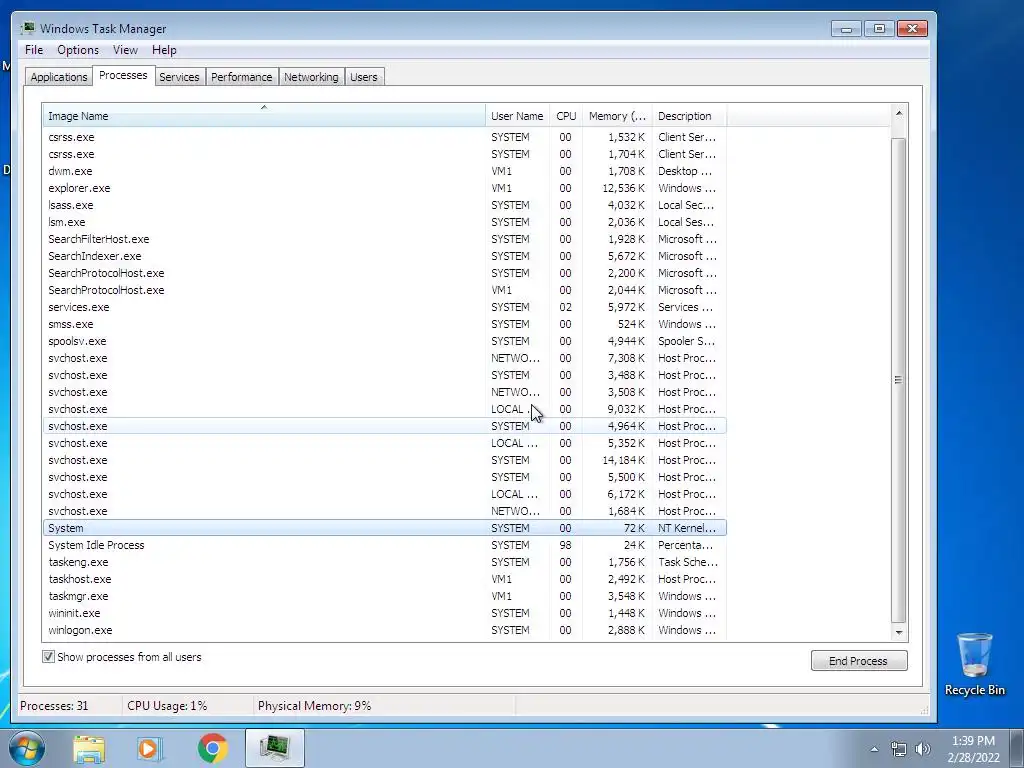Switch to the Users tab
This screenshot has width=1024, height=768.
(364, 76)
